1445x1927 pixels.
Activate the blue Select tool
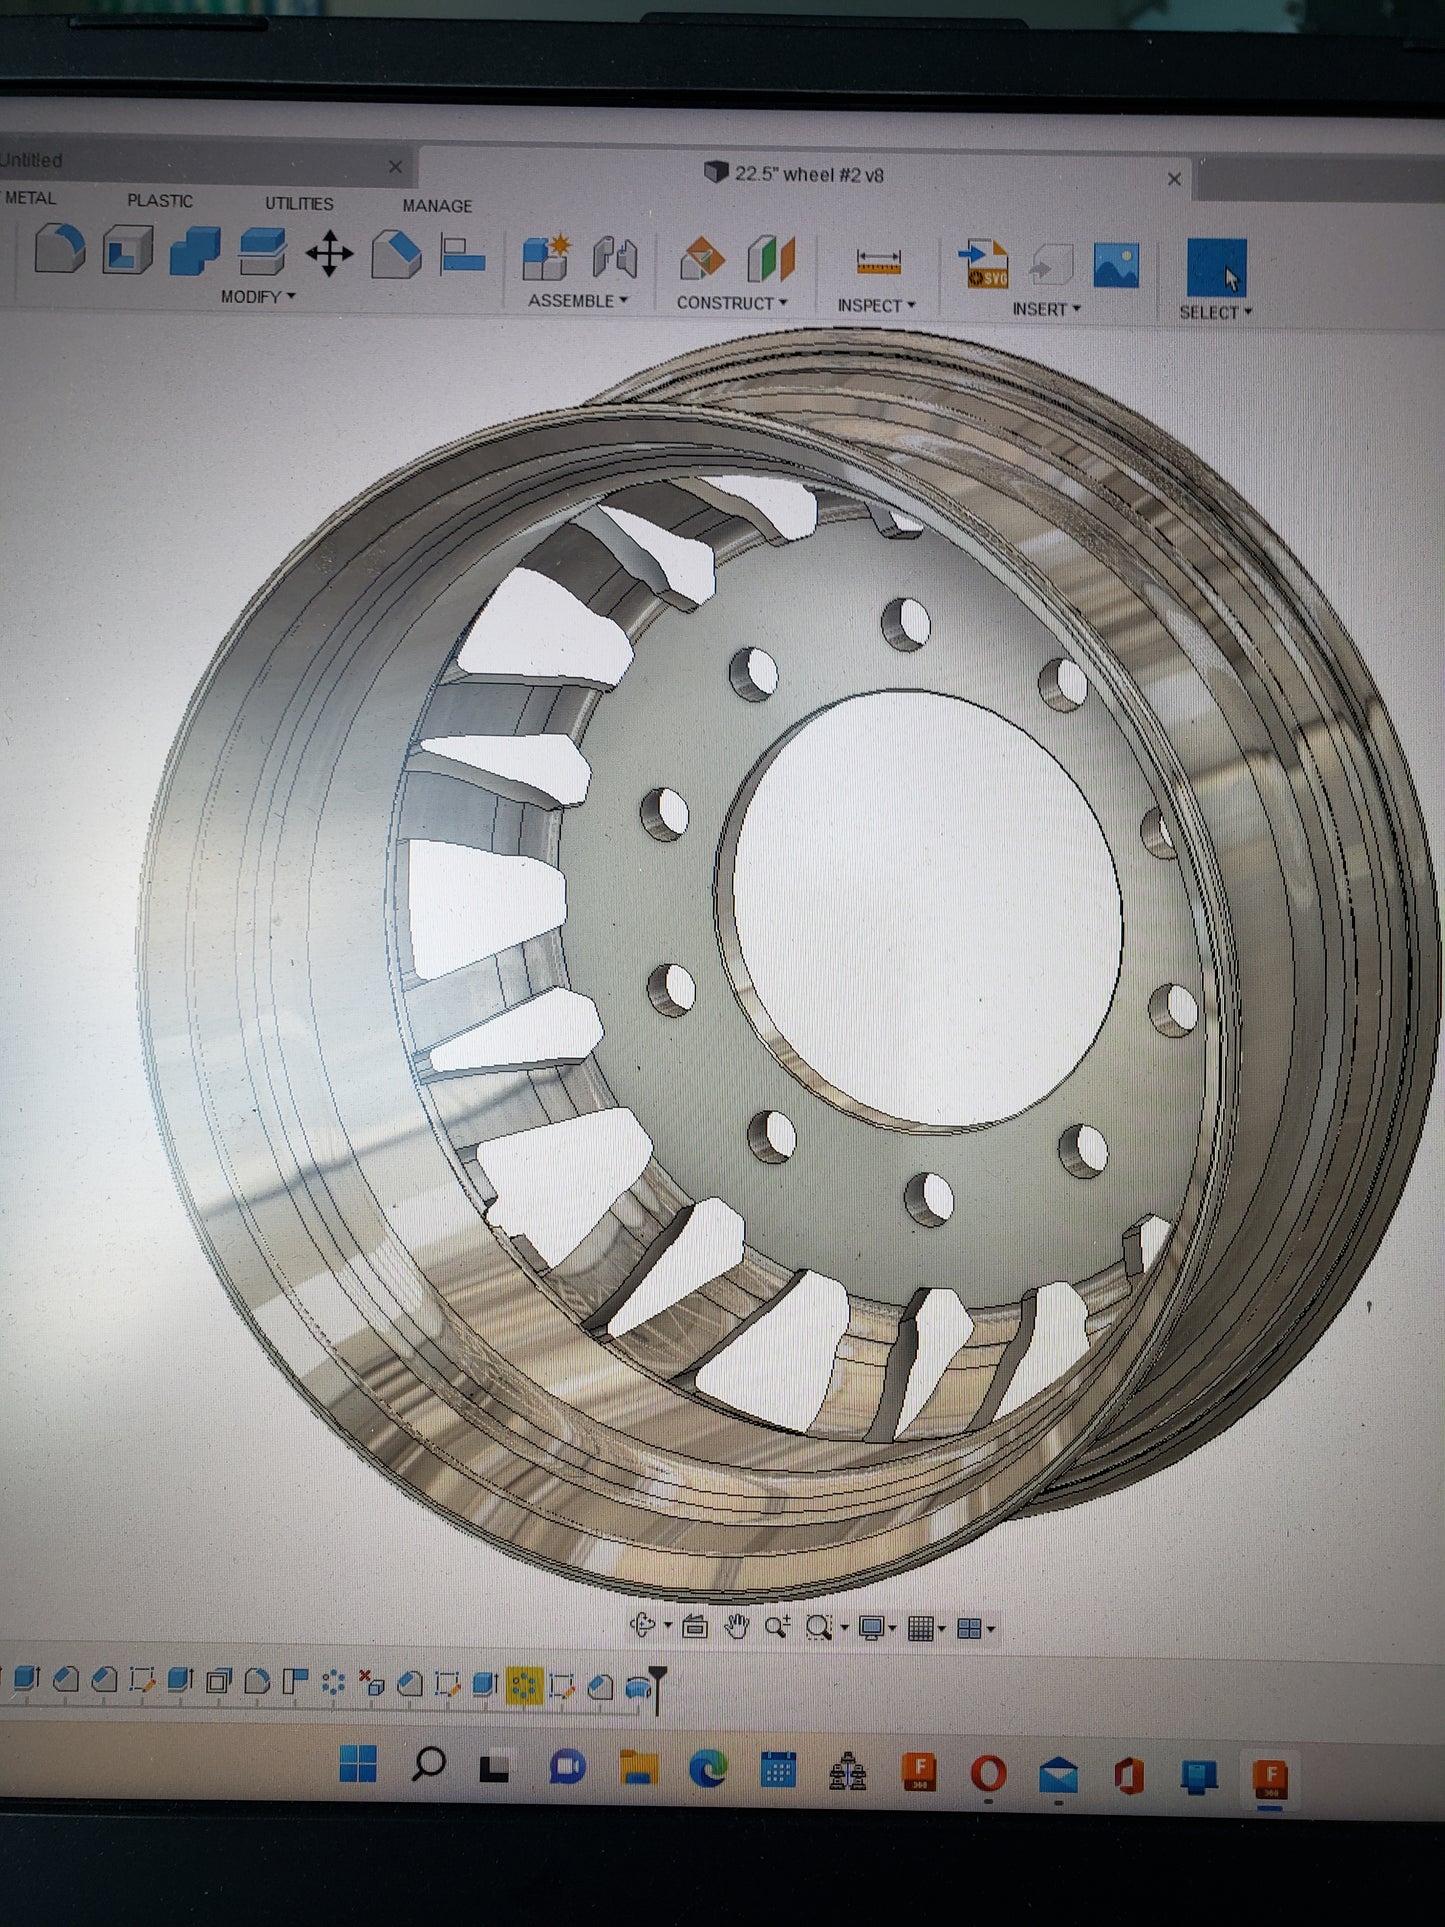coord(1216,268)
